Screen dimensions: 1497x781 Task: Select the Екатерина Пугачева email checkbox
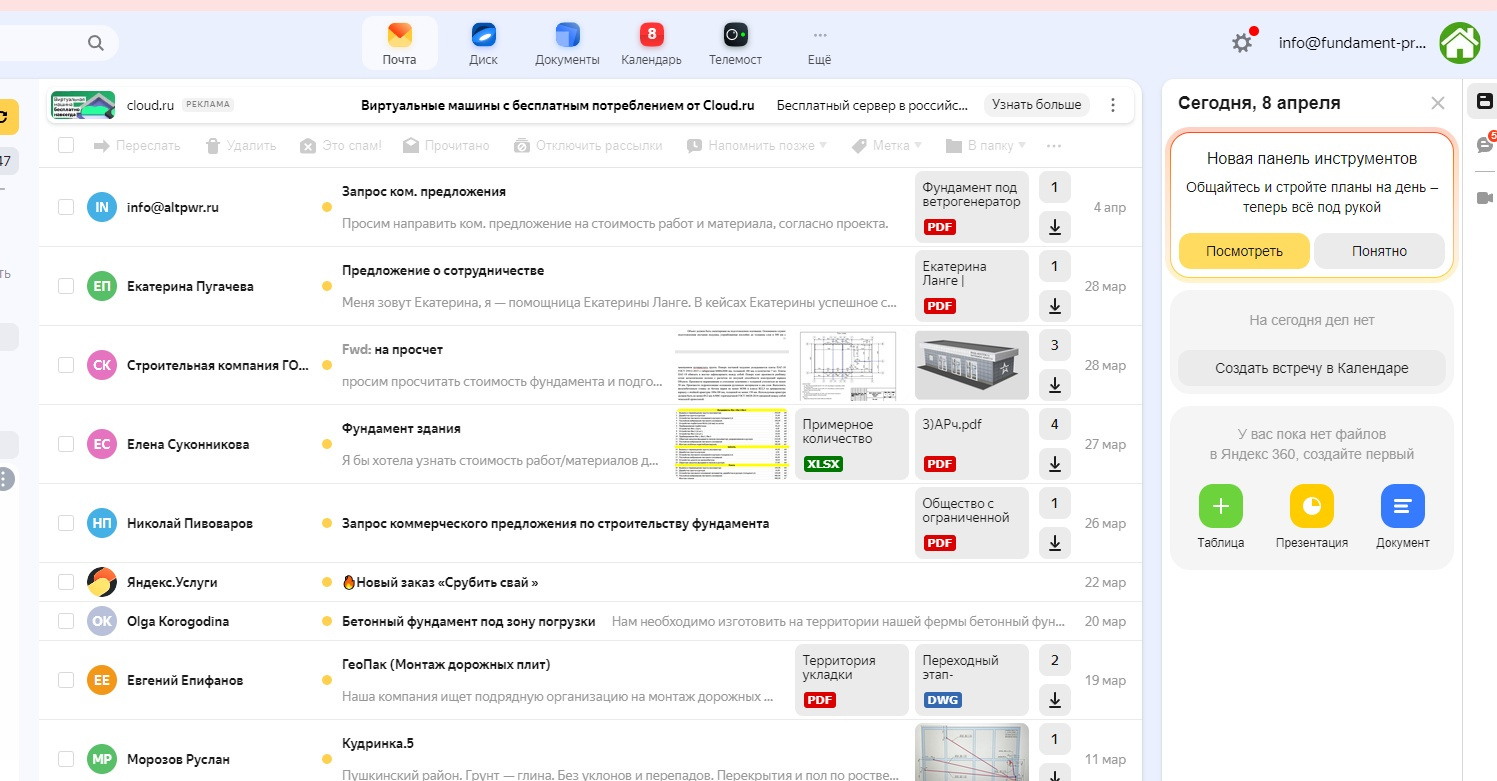66,286
